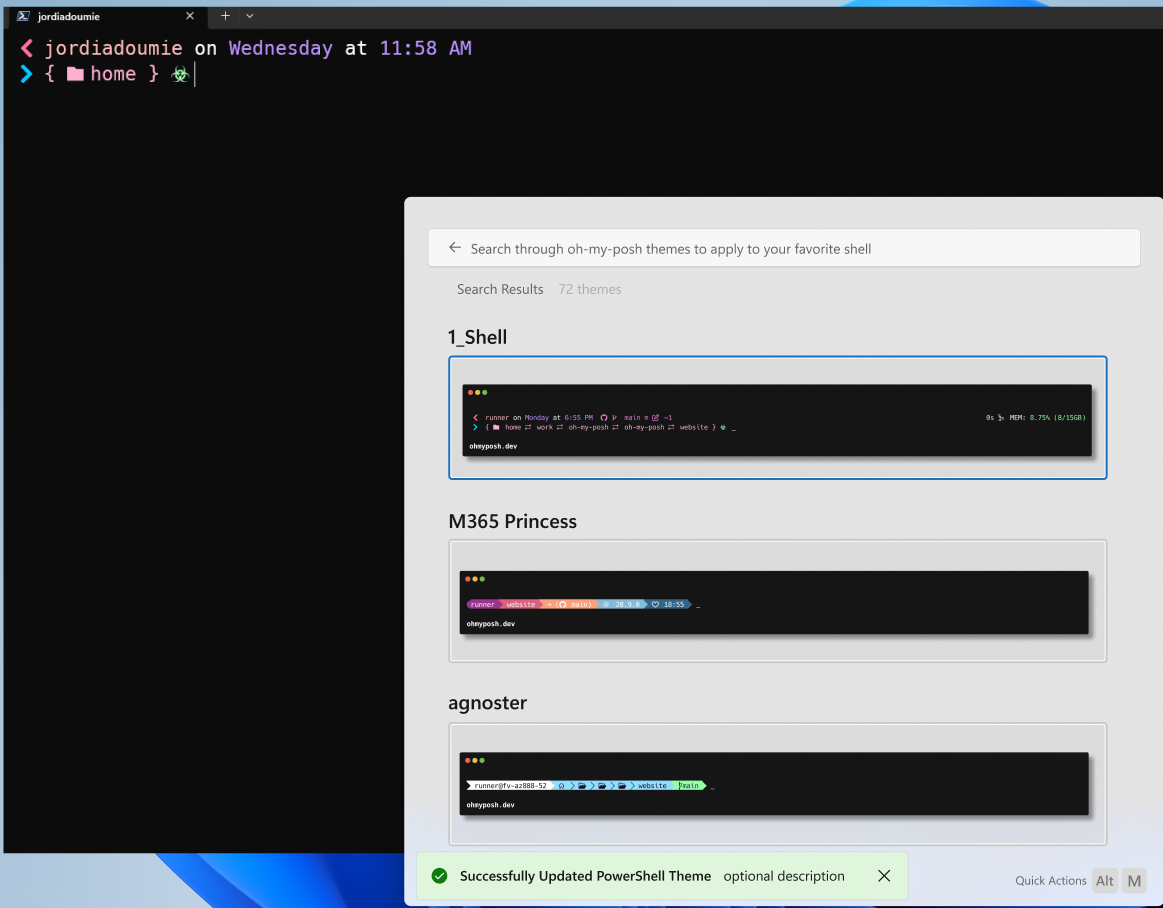Click the pink folder icon in prompt
Image resolution: width=1163 pixels, height=908 pixels.
click(75, 74)
